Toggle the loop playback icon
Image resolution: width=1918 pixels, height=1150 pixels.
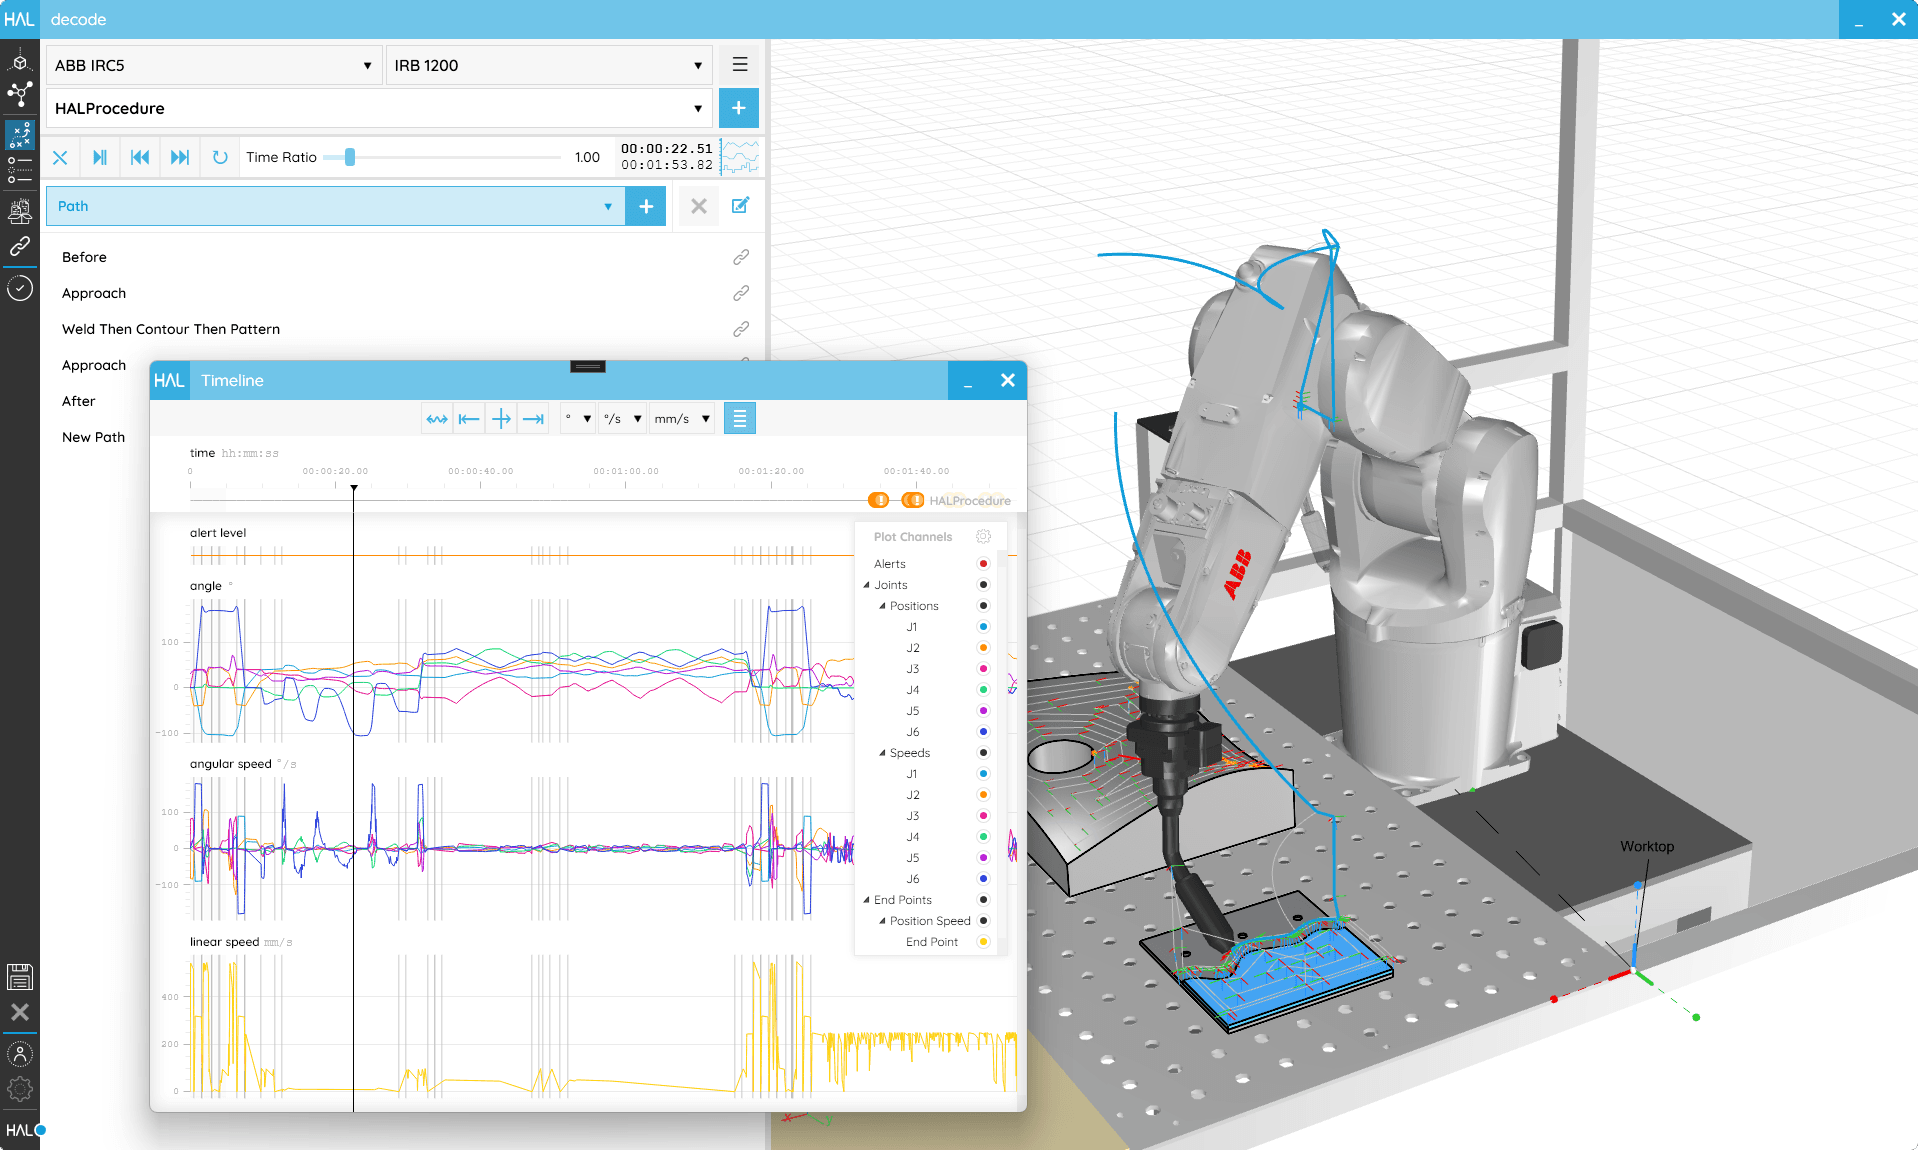[220, 157]
